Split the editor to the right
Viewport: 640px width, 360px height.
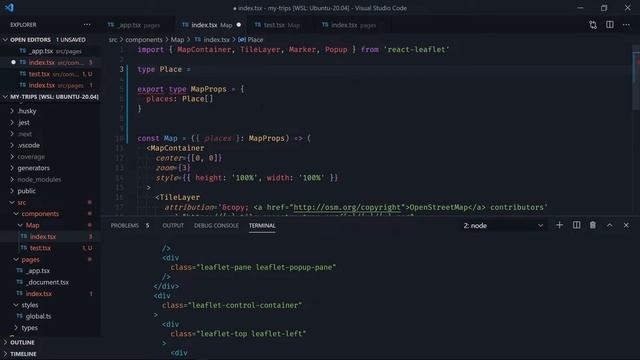(610, 25)
